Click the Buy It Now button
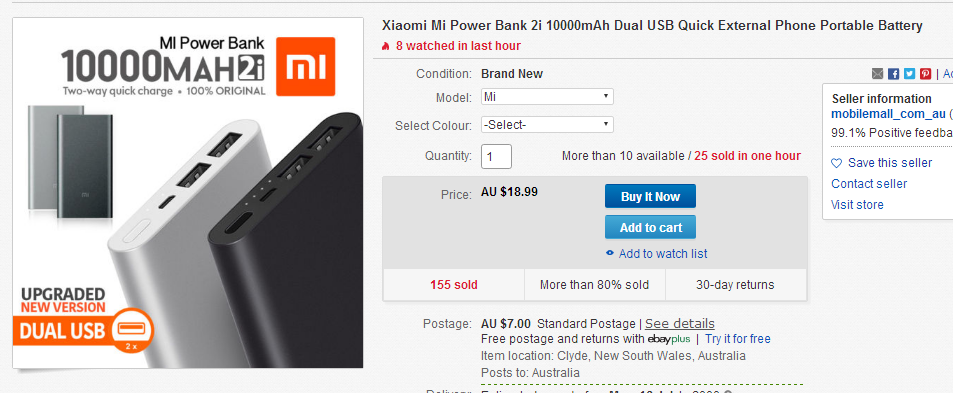 tap(650, 196)
